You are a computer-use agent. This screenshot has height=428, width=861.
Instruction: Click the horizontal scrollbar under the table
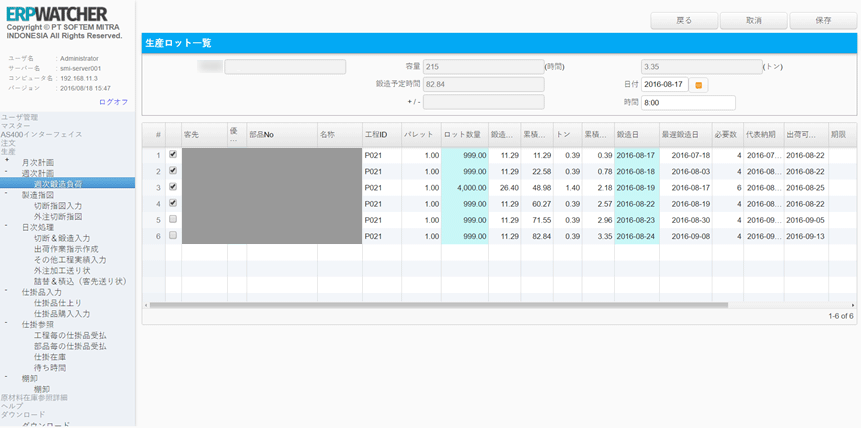(x=438, y=305)
